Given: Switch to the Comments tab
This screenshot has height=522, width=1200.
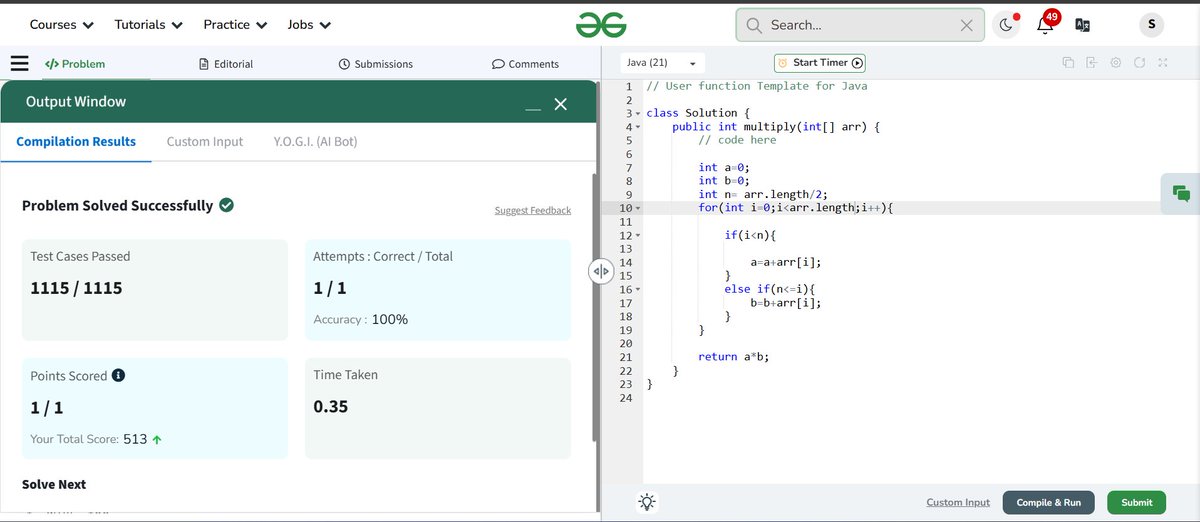Looking at the screenshot, I should click(x=526, y=64).
